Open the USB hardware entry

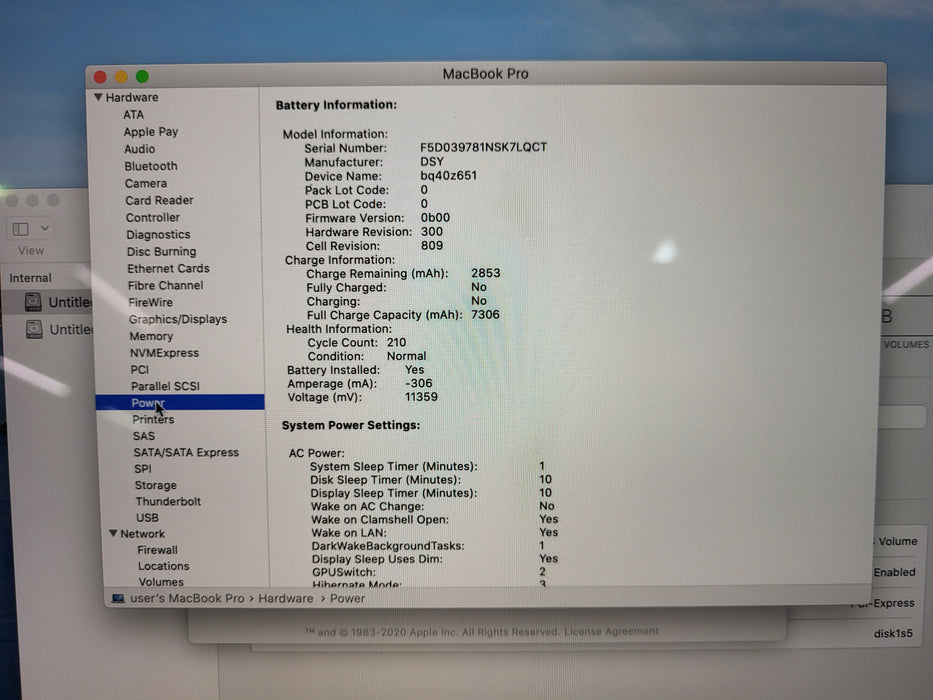(x=147, y=517)
